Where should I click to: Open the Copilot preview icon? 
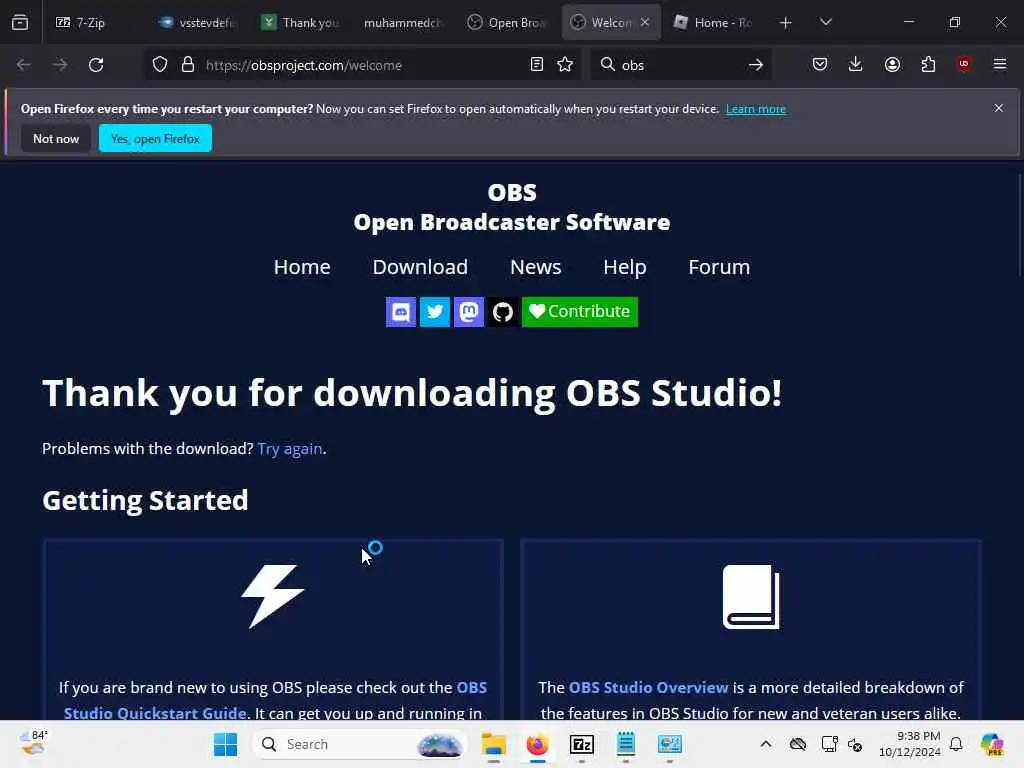click(992, 744)
